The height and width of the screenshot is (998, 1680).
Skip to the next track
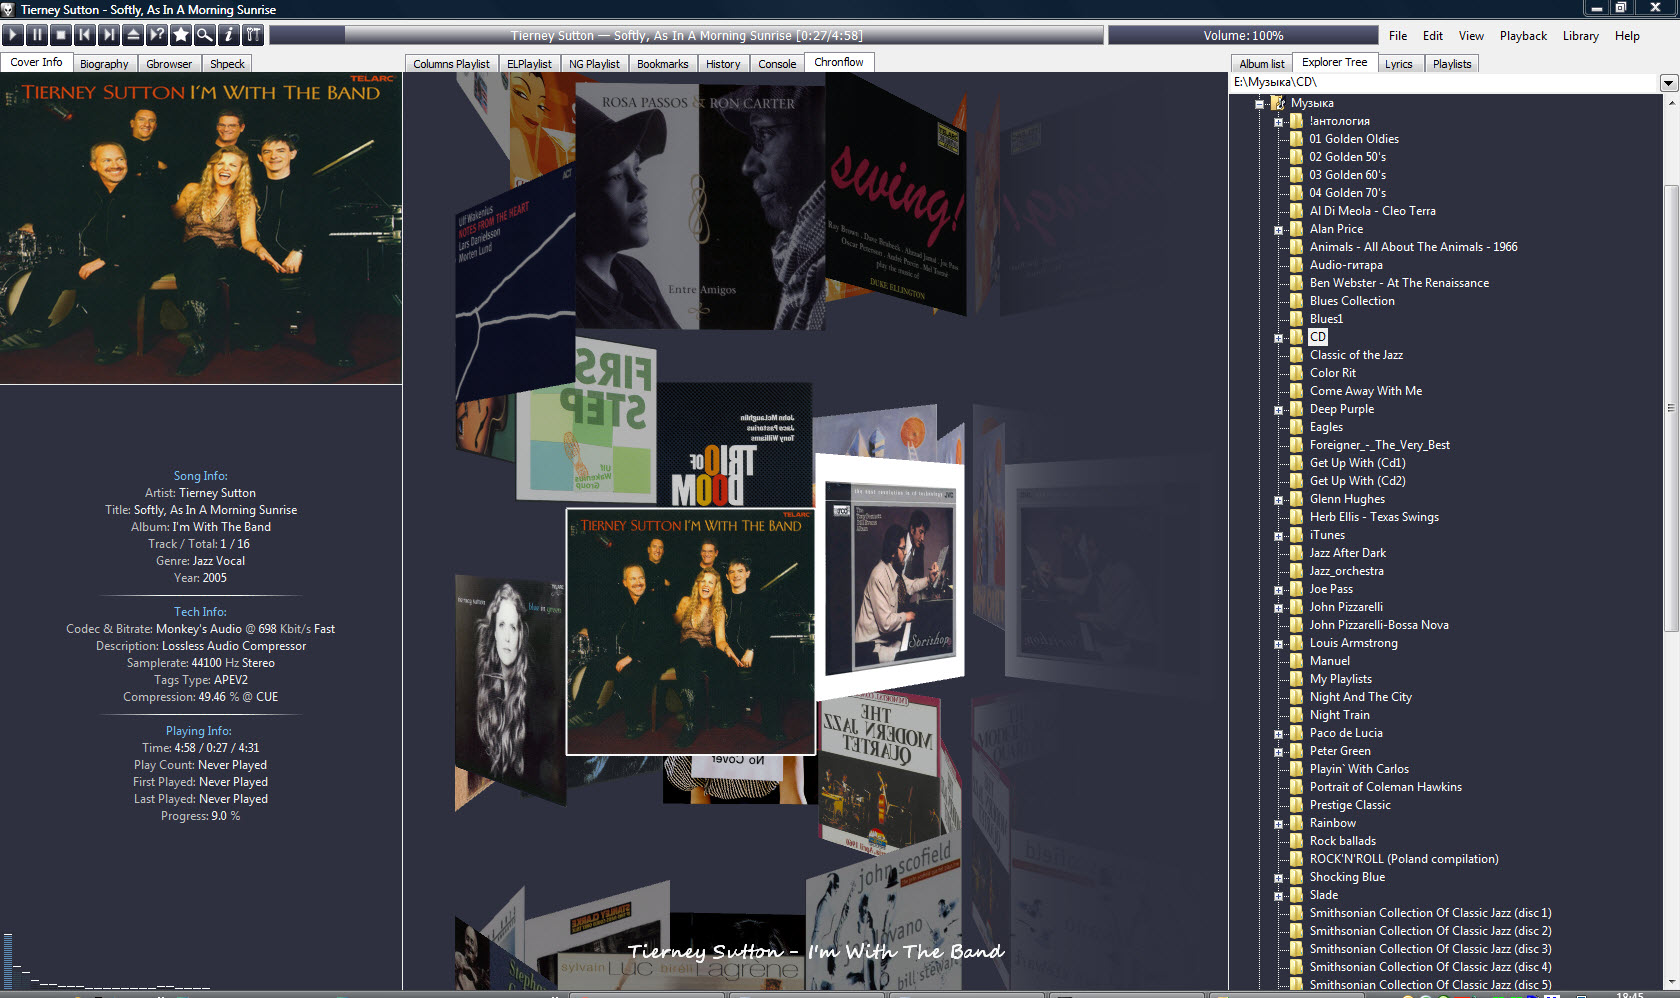click(109, 35)
